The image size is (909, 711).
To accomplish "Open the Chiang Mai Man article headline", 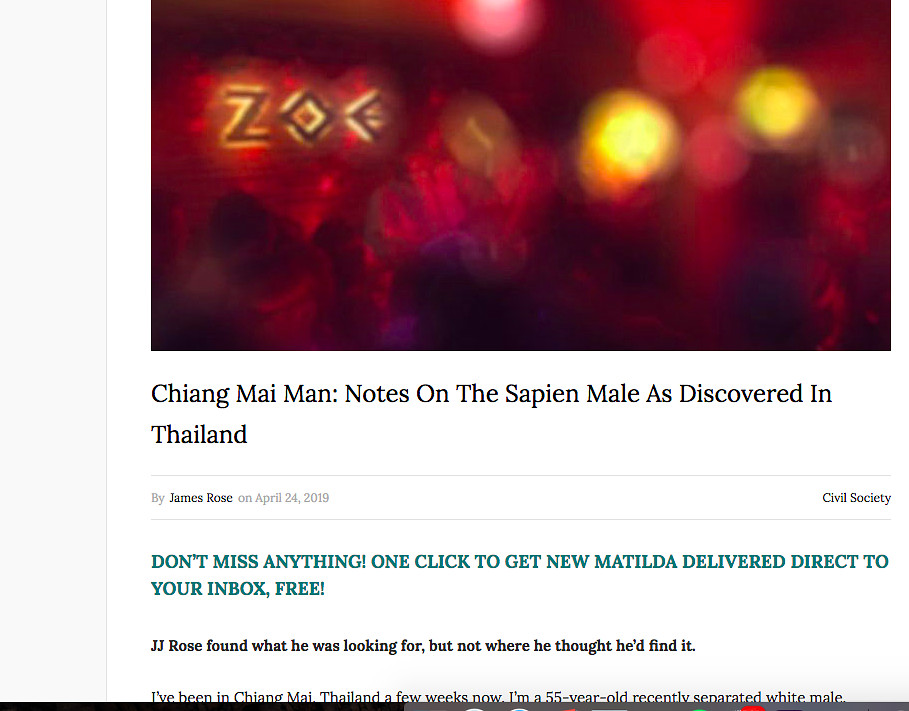I will 492,414.
